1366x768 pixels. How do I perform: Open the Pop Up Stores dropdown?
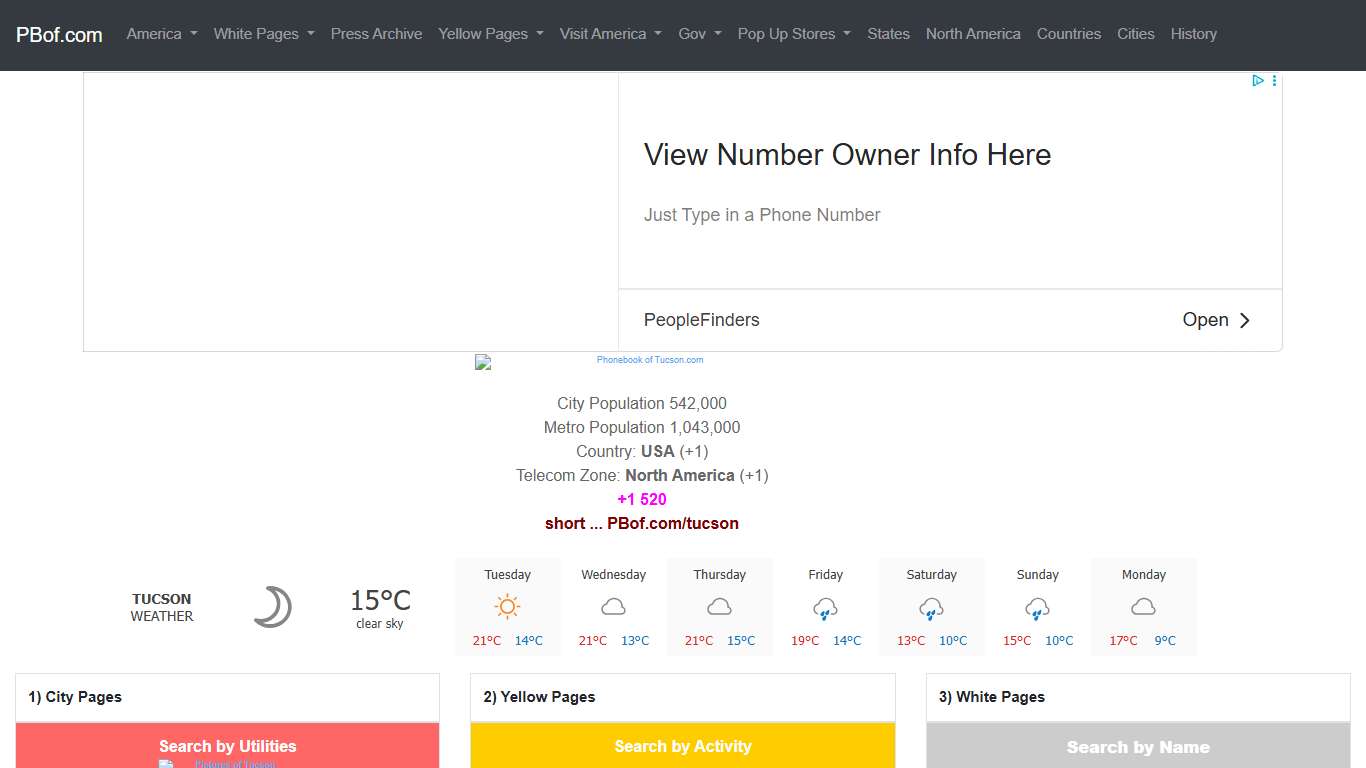coord(793,34)
